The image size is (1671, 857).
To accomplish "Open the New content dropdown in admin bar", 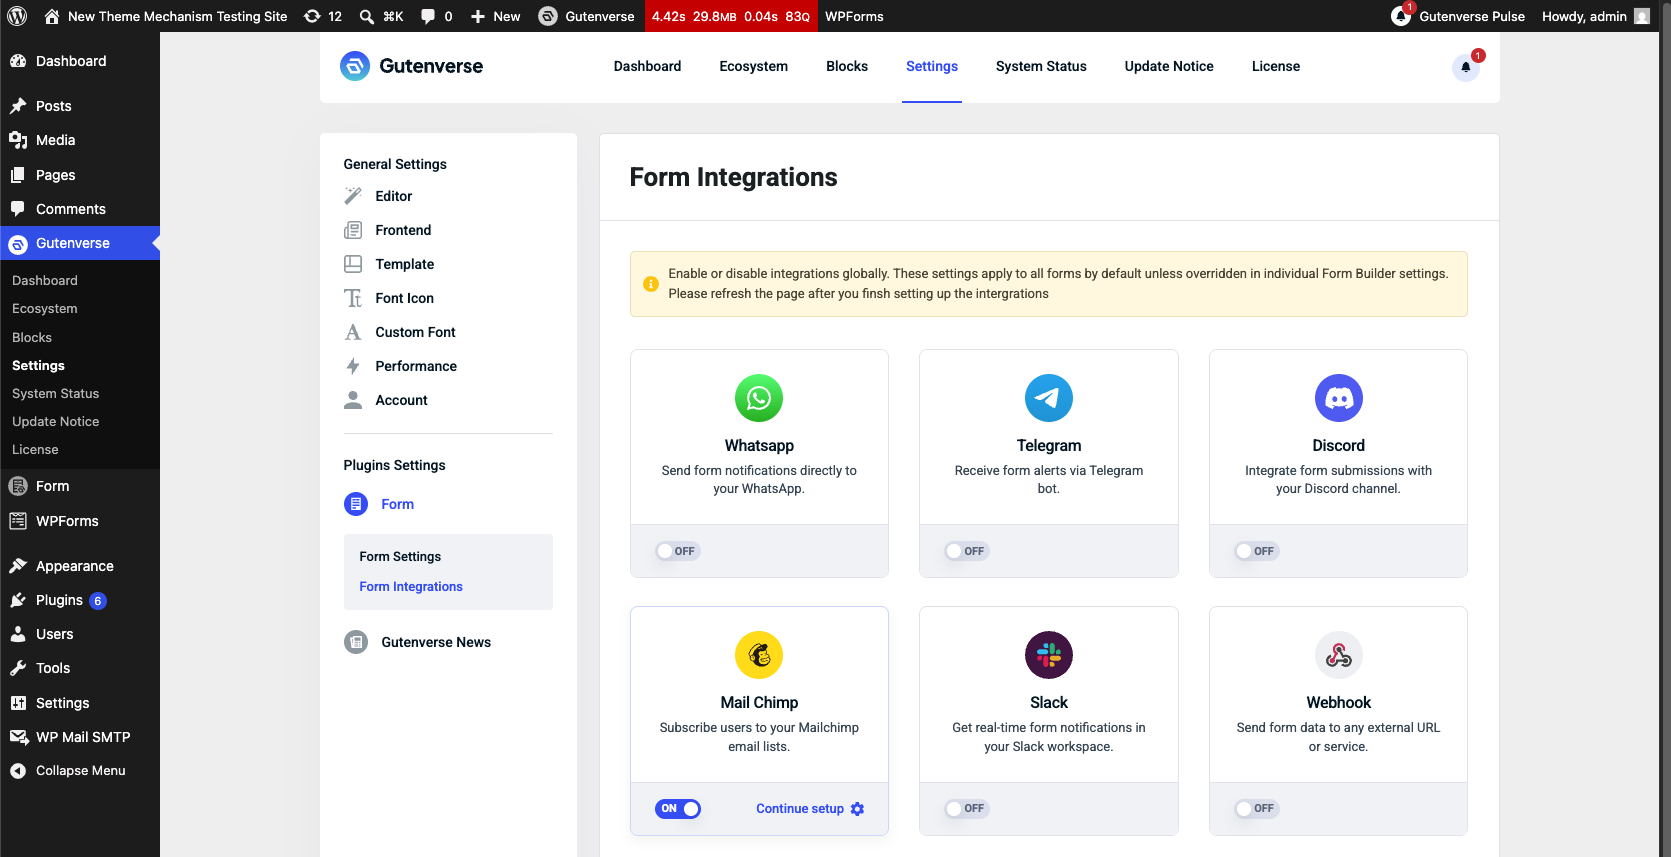I will [496, 16].
